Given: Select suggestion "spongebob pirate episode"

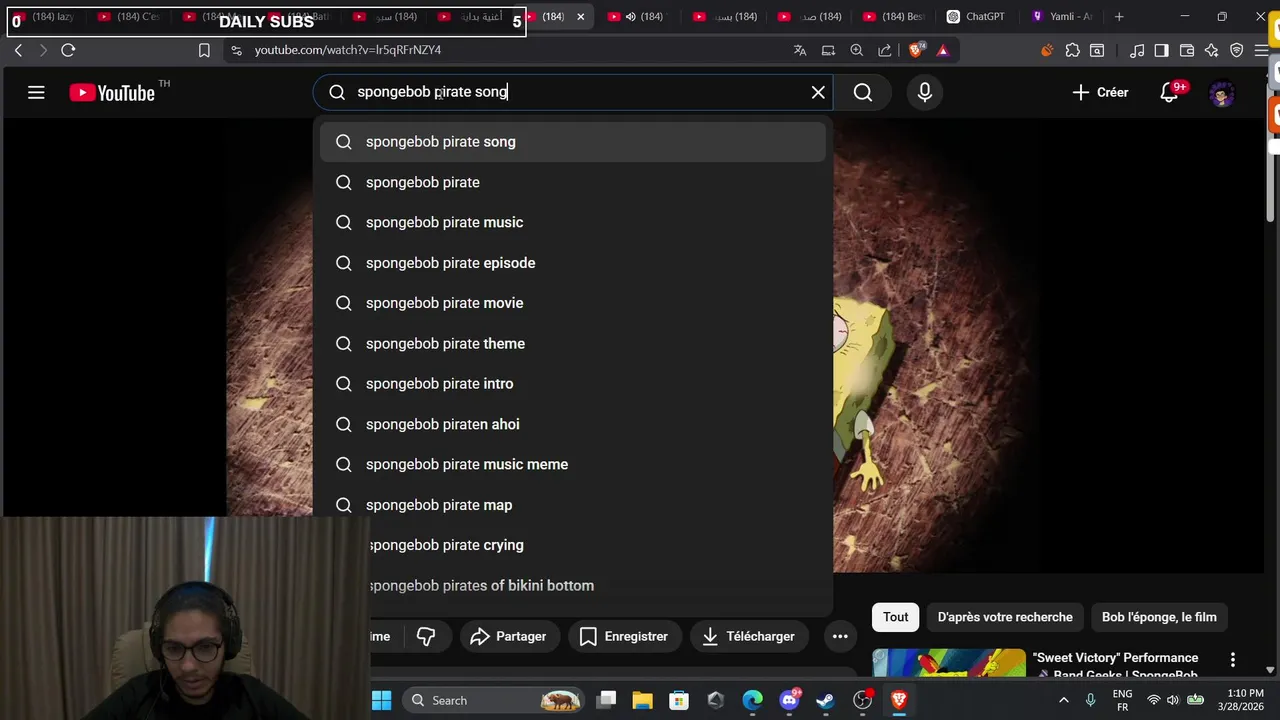Looking at the screenshot, I should (x=573, y=263).
